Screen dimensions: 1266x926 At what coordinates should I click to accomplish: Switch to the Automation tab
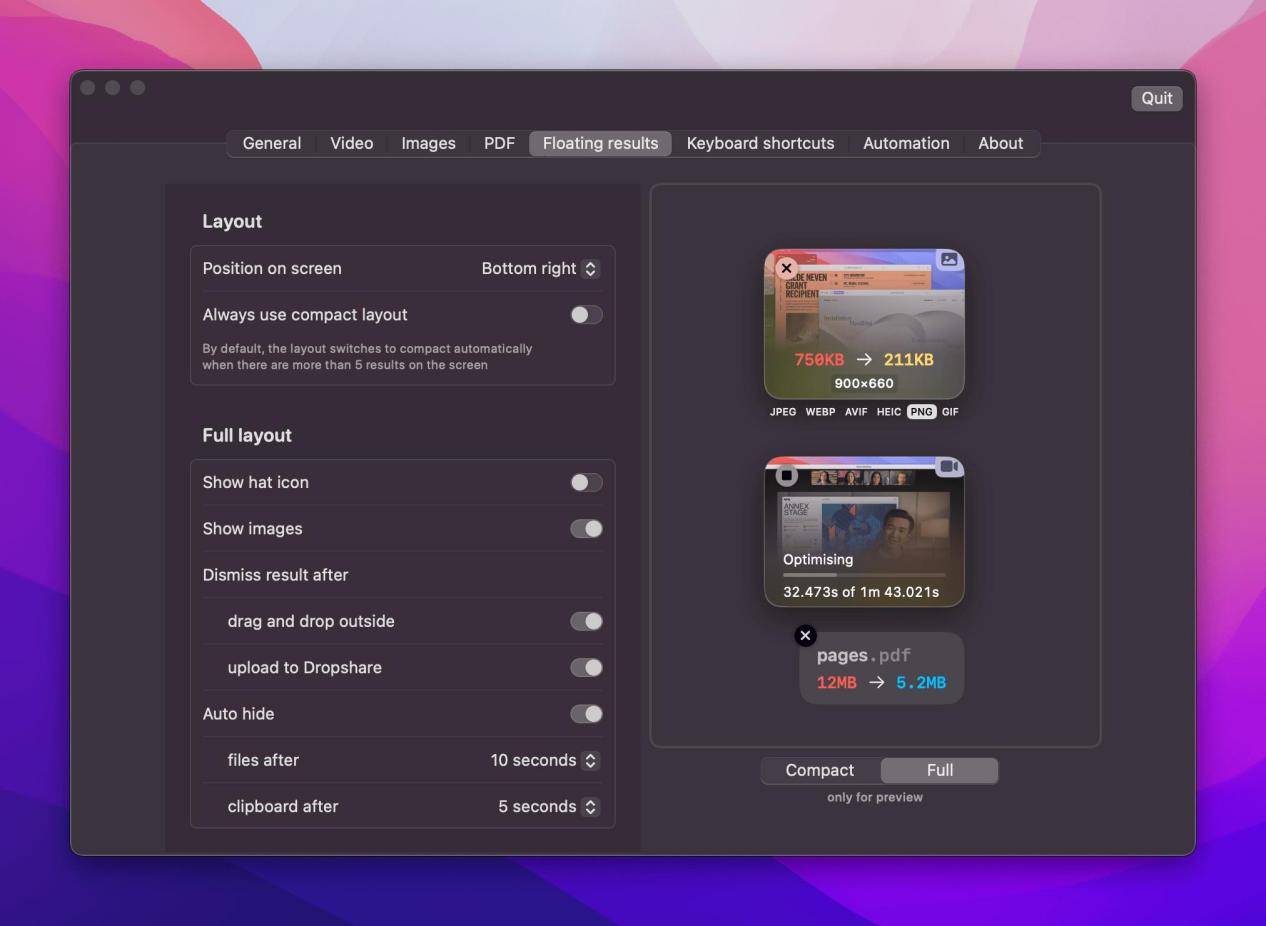coord(906,143)
